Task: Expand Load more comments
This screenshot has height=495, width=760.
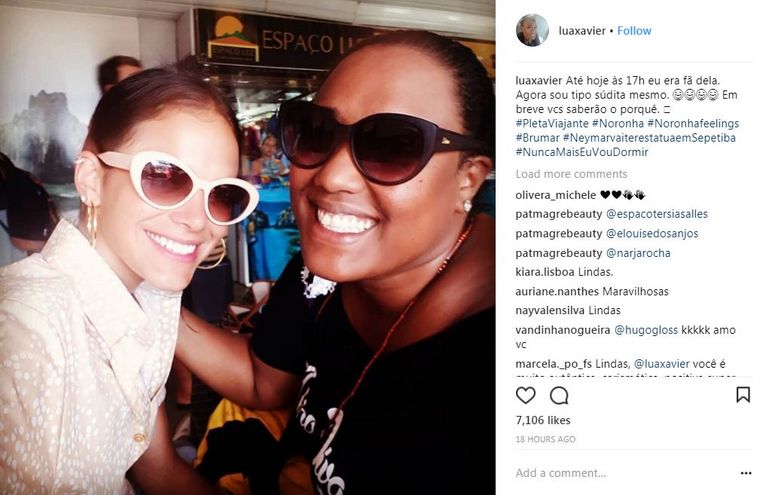Action: tap(571, 174)
